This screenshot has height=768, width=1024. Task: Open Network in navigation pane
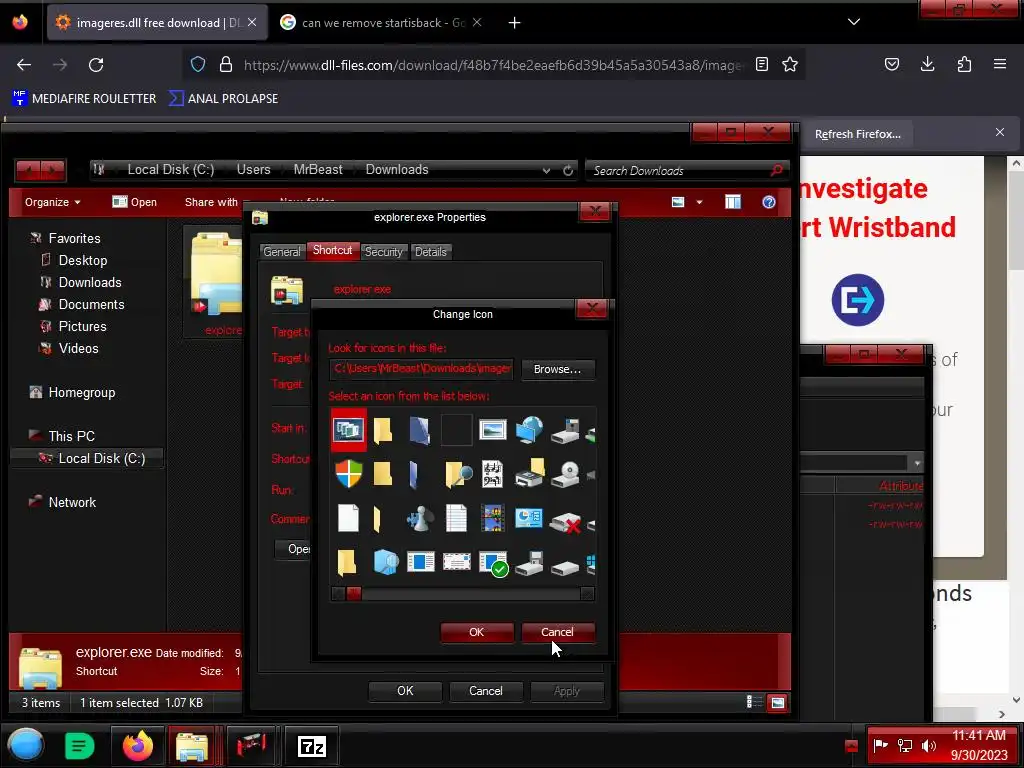tap(72, 502)
